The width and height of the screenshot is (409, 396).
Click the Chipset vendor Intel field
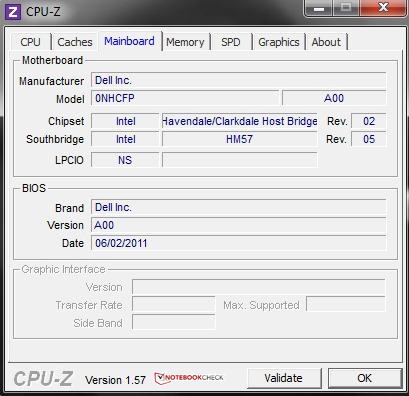click(x=125, y=121)
